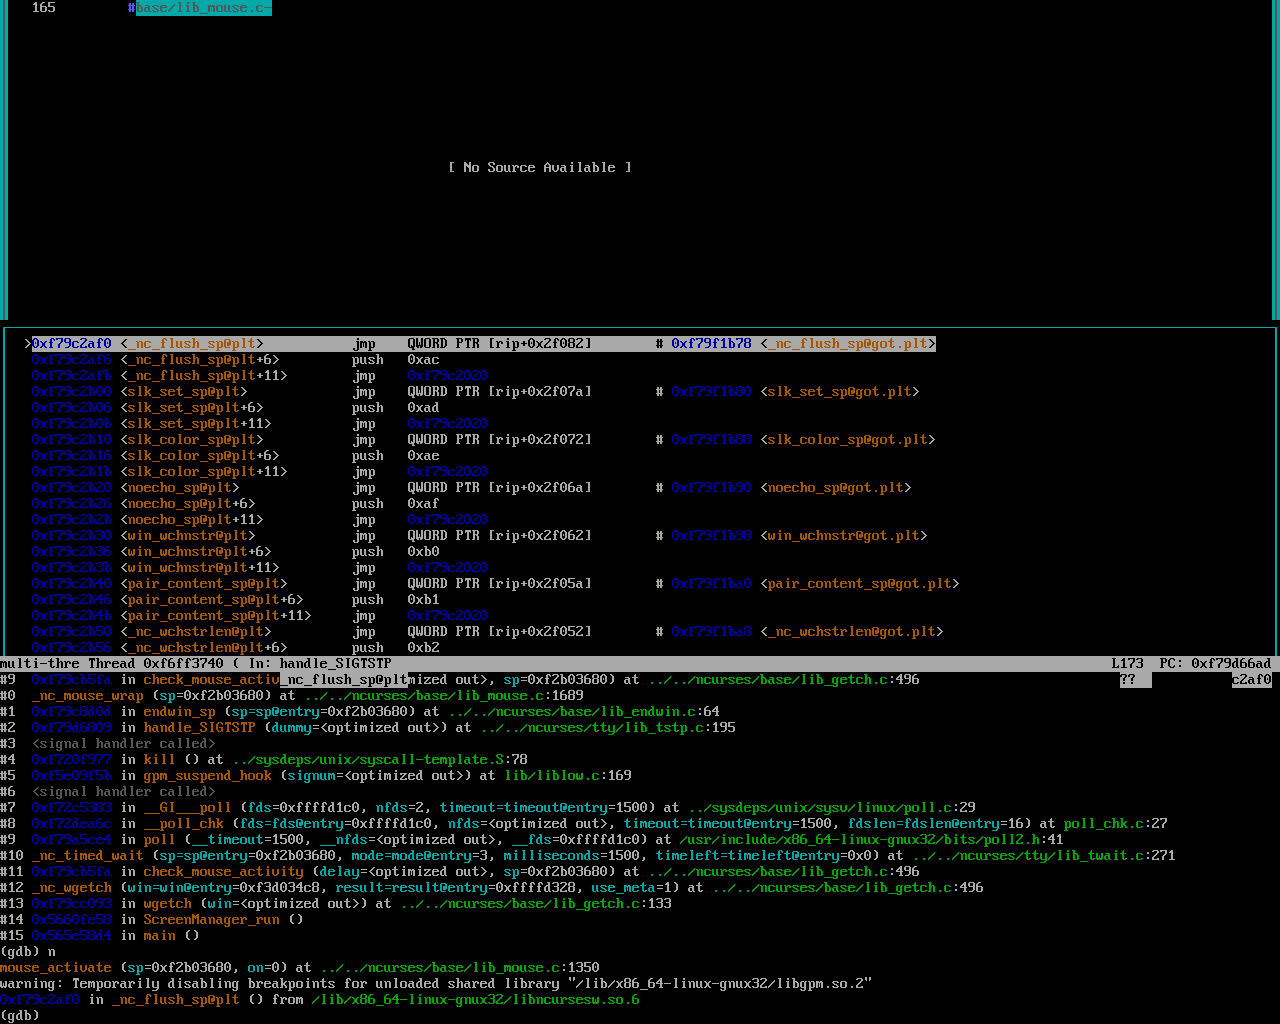The height and width of the screenshot is (1024, 1280).
Task: Select the ScreenManager_run frame #14
Action: pyautogui.click(x=211, y=920)
